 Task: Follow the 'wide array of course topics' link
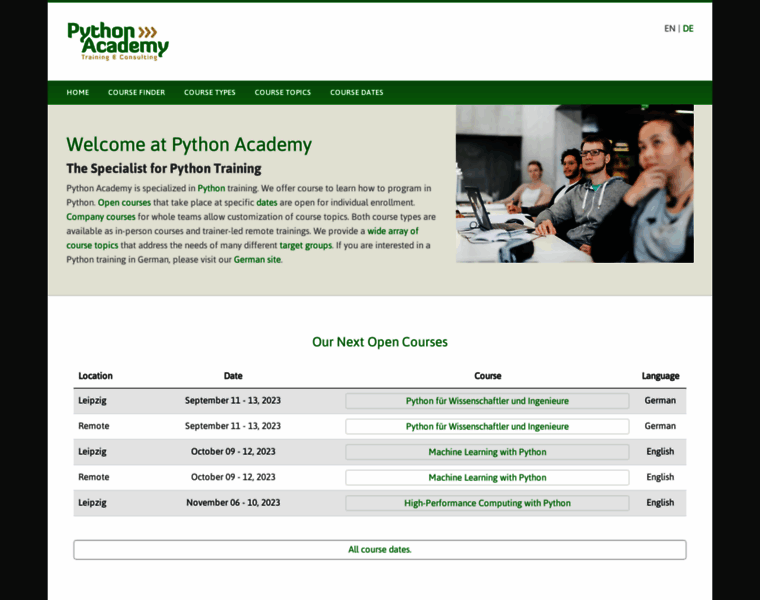click(393, 231)
